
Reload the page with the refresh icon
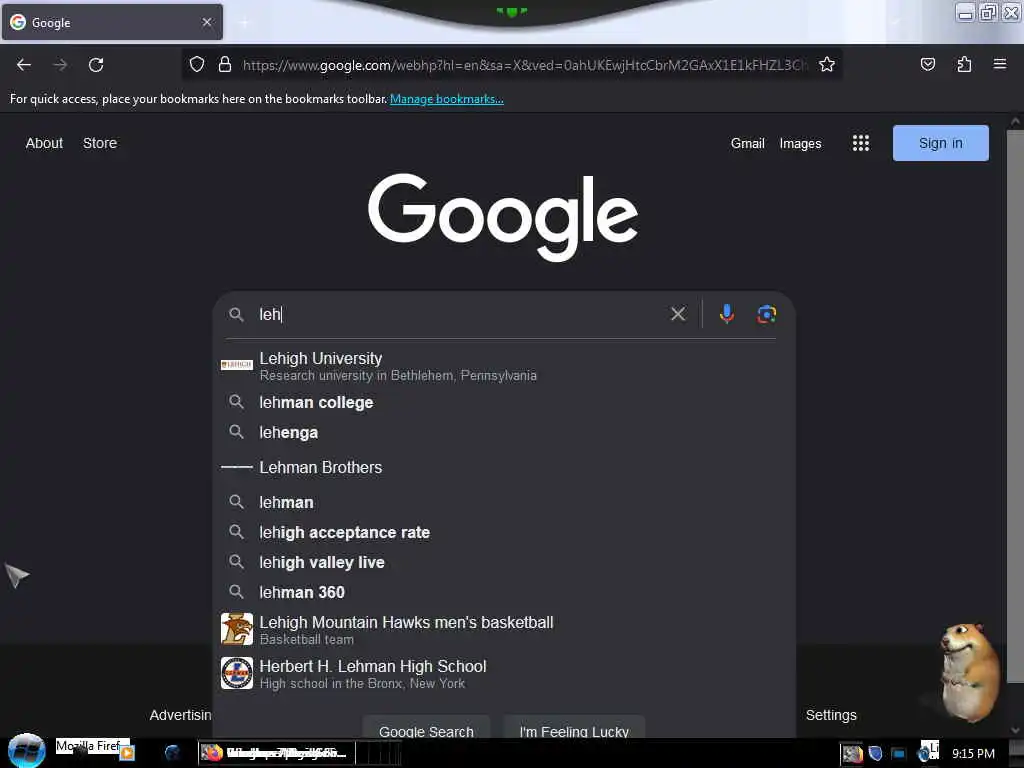click(96, 65)
